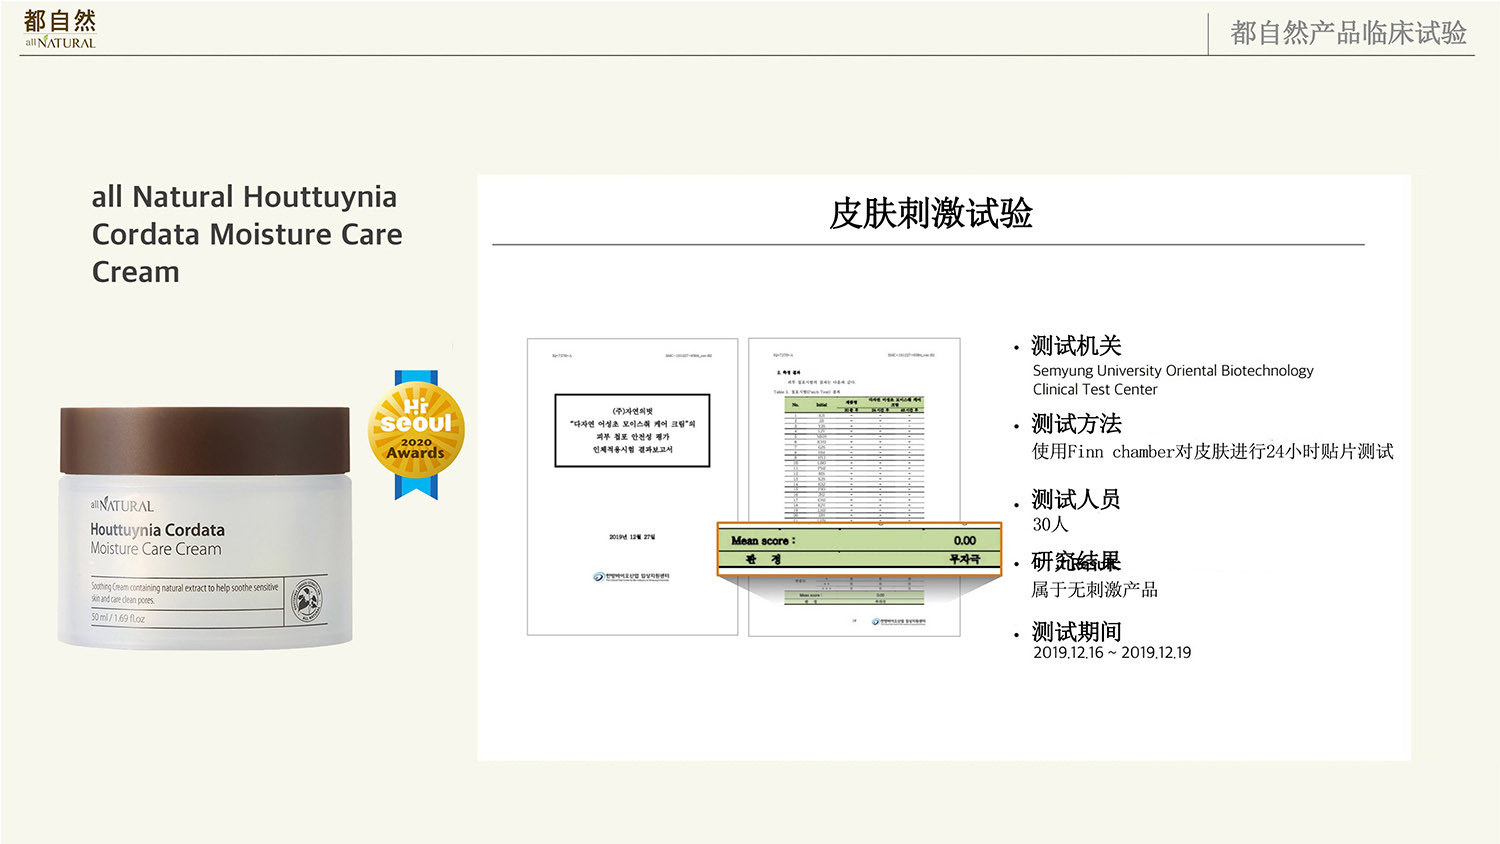Click the Semyung University Oriental Biotechnology text
The image size is (1500, 844).
[x=1172, y=371]
